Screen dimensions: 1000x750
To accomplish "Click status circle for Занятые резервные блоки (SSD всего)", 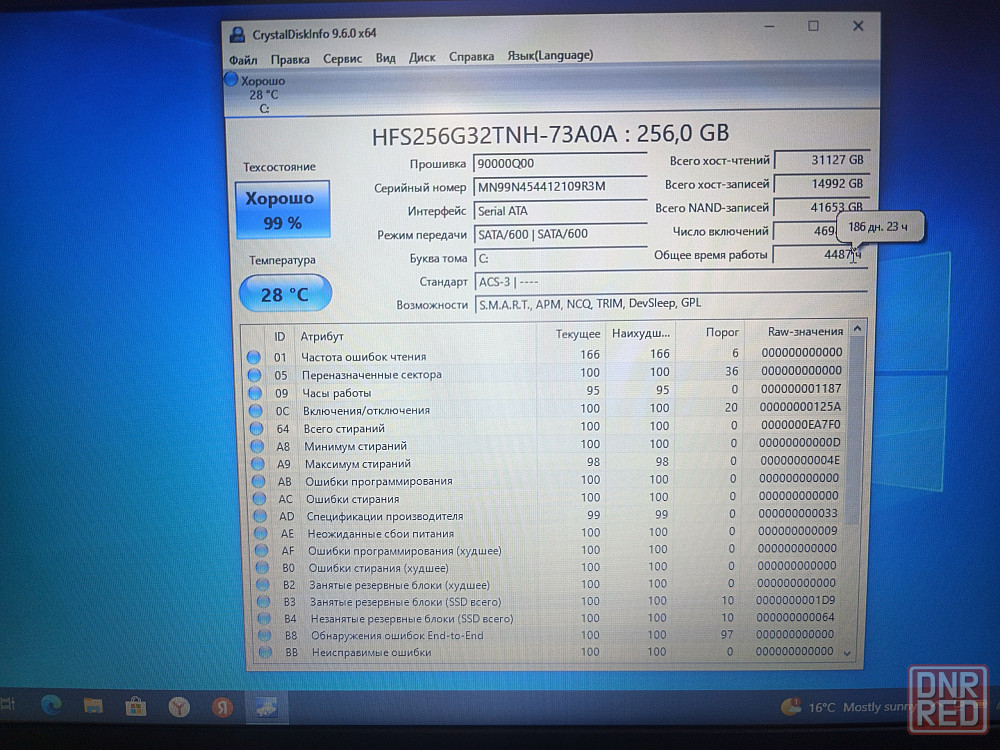I will 263,601.
